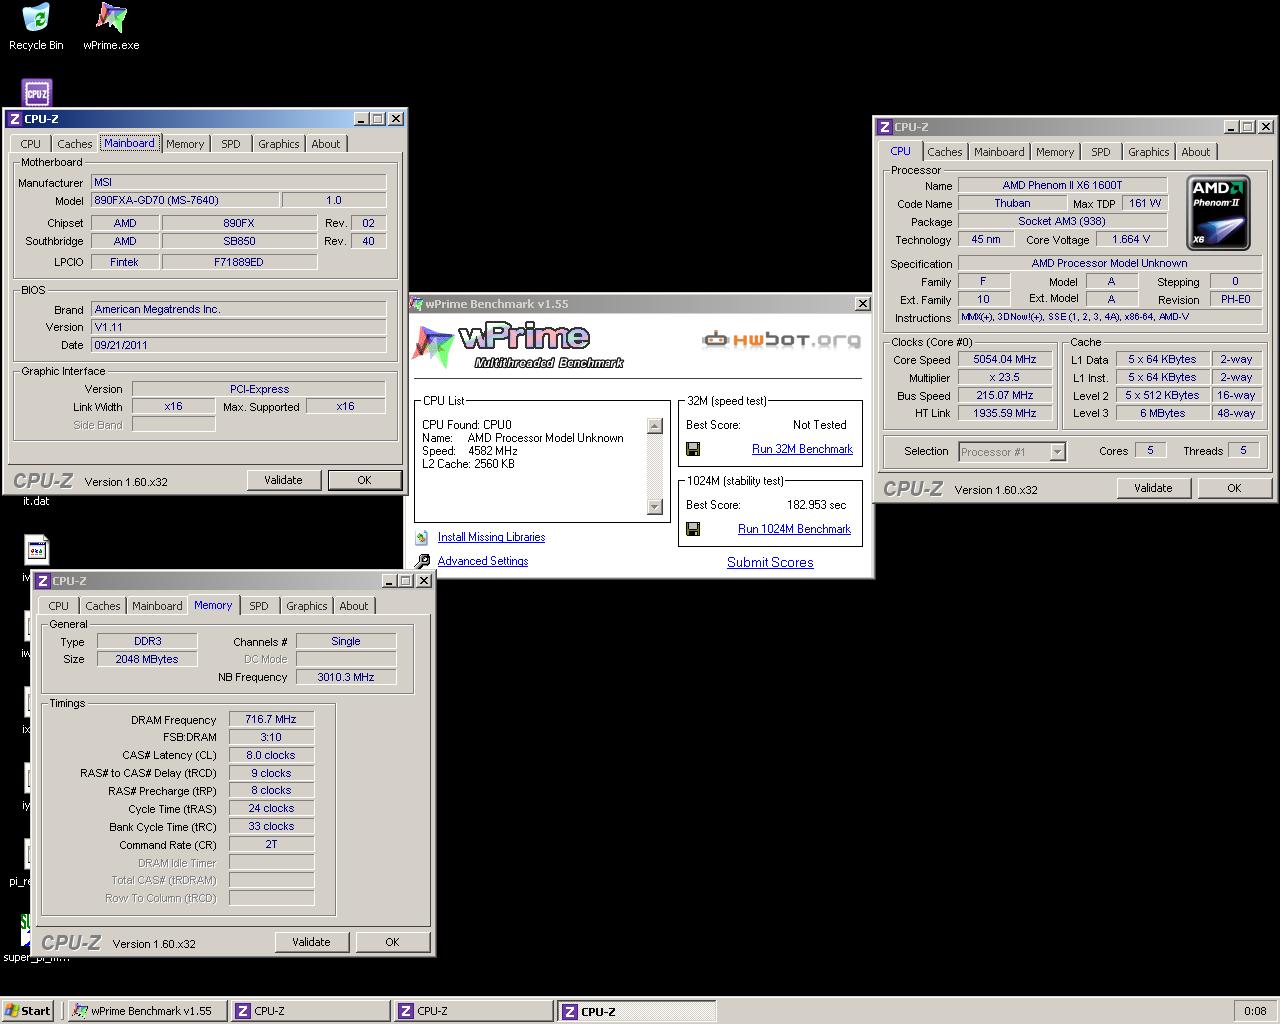Click the BIOS date 09/21/2011 field
The image size is (1280, 1024).
pyautogui.click(x=239, y=345)
